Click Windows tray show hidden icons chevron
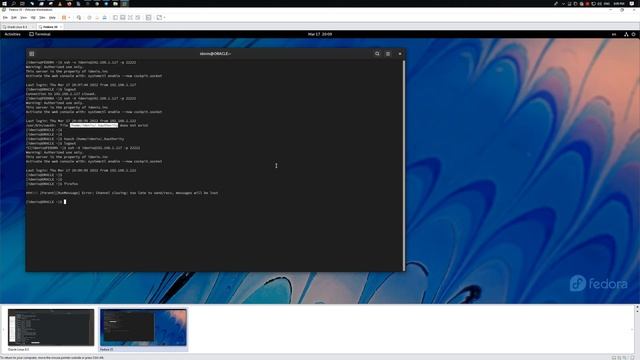The width and height of the screenshot is (640, 360). pos(563,3)
